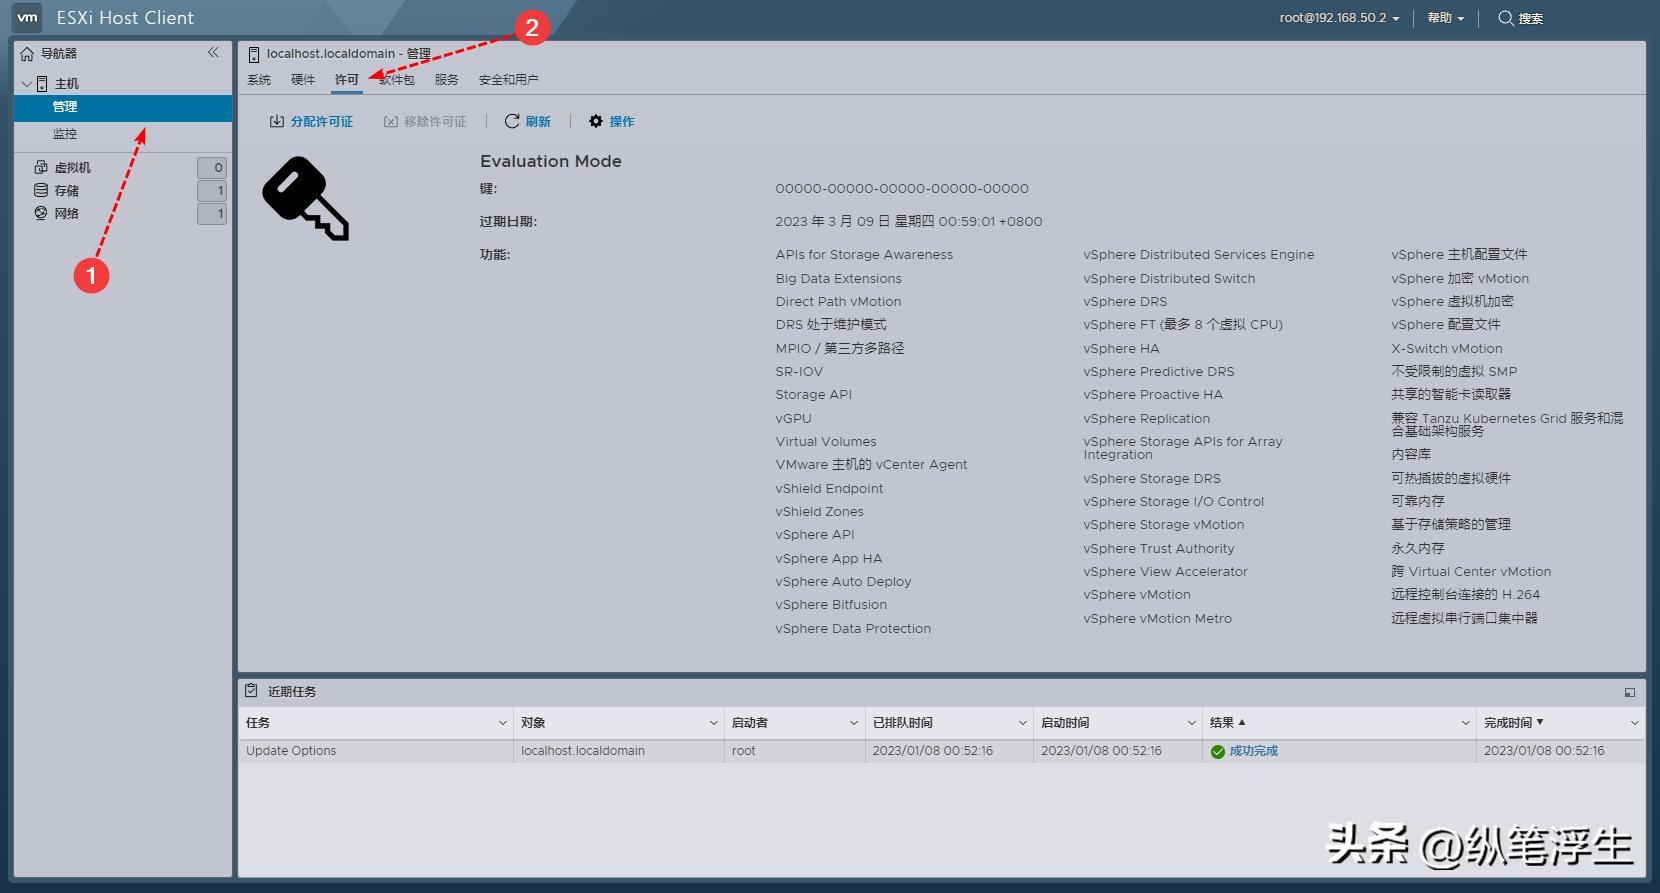Maximize the recent tasks panel

pyautogui.click(x=1630, y=692)
